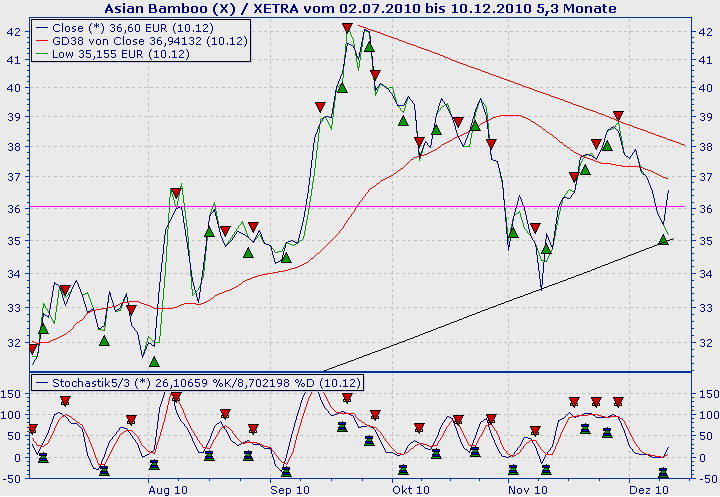Click the red descending resistance trendline
This screenshot has height=497, width=720.
521,85
